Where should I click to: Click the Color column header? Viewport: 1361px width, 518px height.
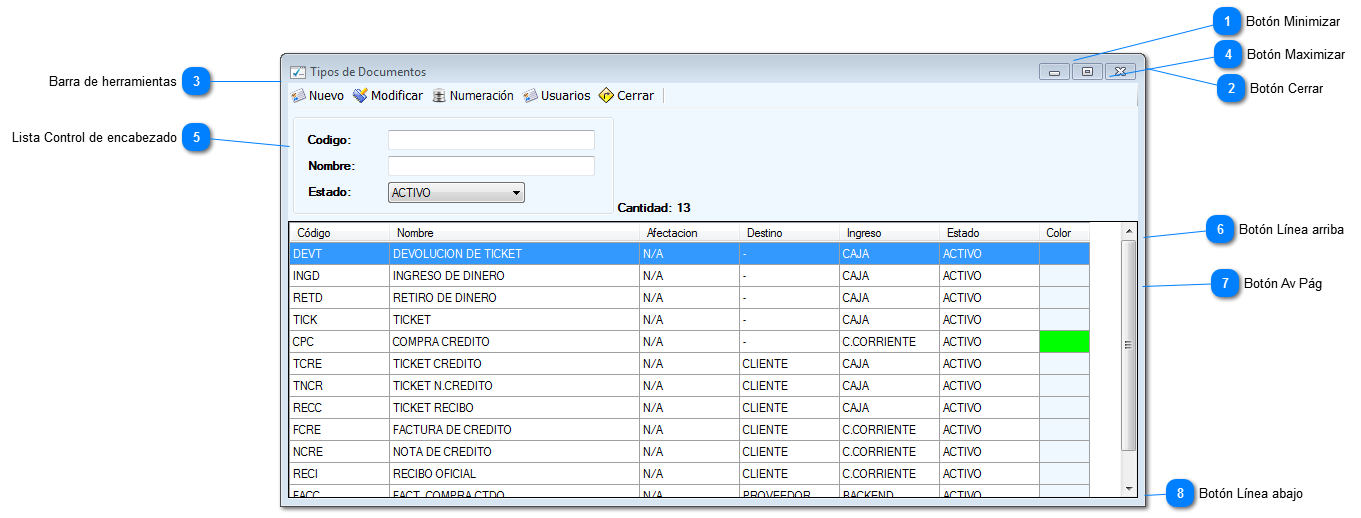[x=1064, y=233]
